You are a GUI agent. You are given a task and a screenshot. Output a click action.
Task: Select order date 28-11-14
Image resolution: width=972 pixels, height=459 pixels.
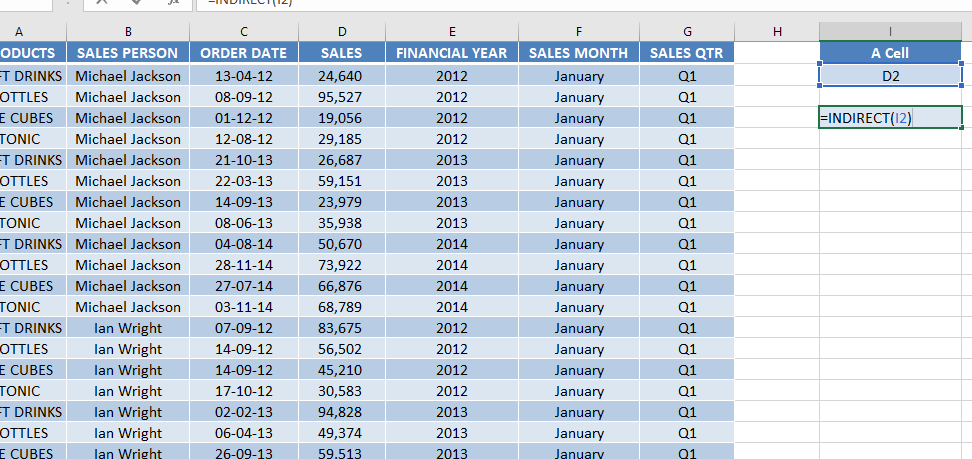point(244,265)
